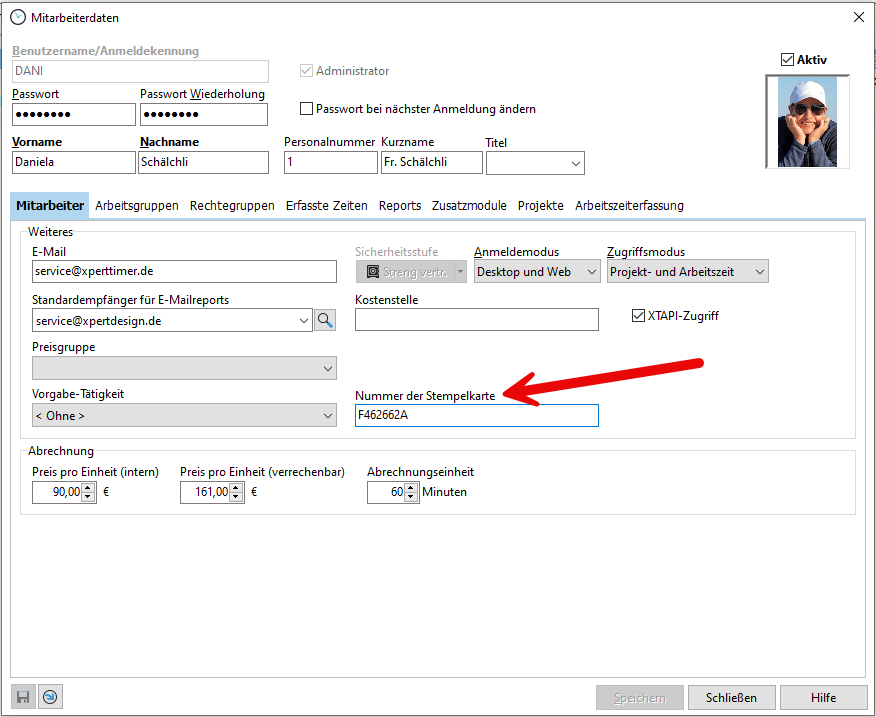Uncheck the XTAPI-Zugriff checkbox

pyautogui.click(x=639, y=316)
